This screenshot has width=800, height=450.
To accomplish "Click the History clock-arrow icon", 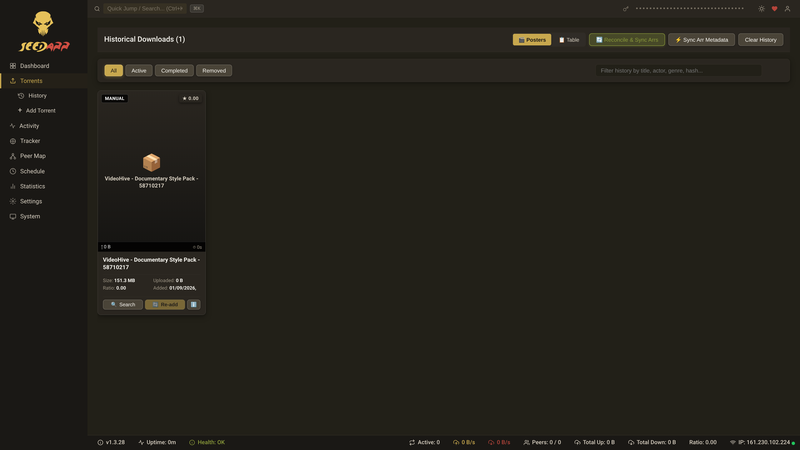I will point(21,95).
